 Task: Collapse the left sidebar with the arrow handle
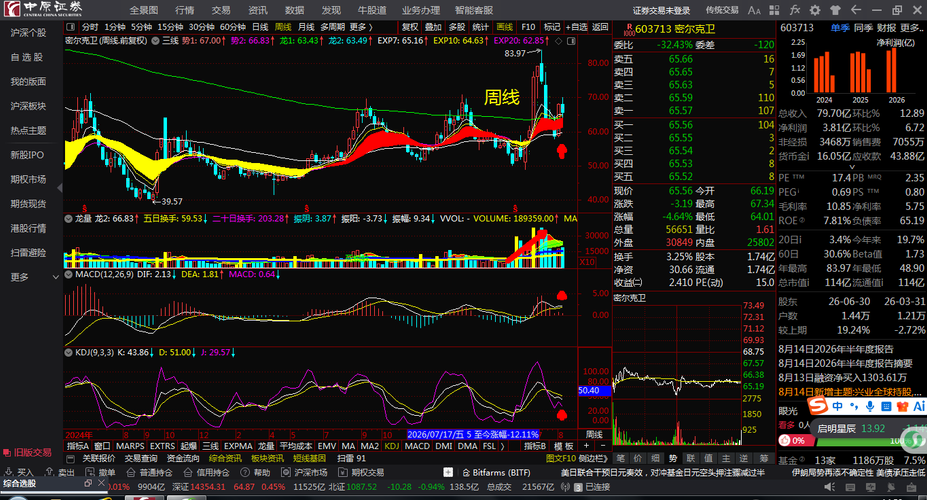60,188
